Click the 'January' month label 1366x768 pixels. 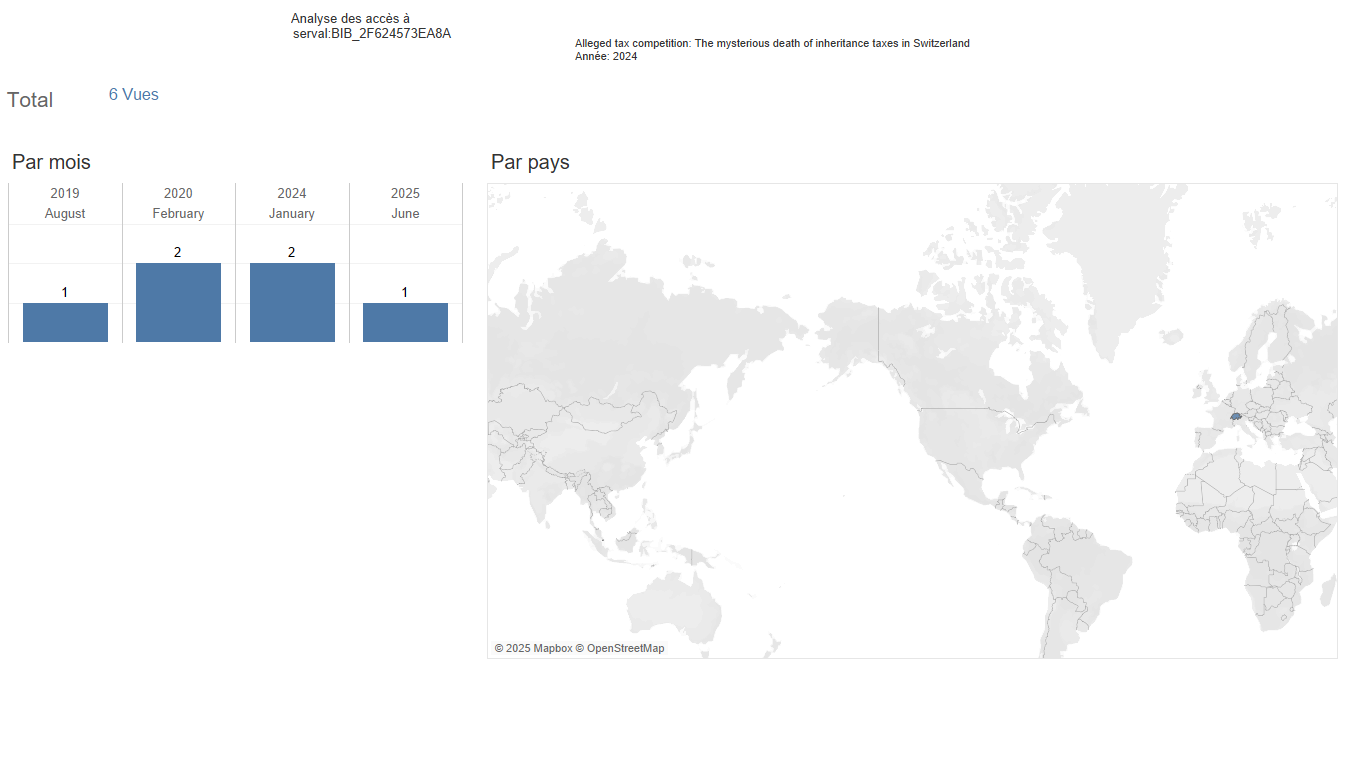292,214
